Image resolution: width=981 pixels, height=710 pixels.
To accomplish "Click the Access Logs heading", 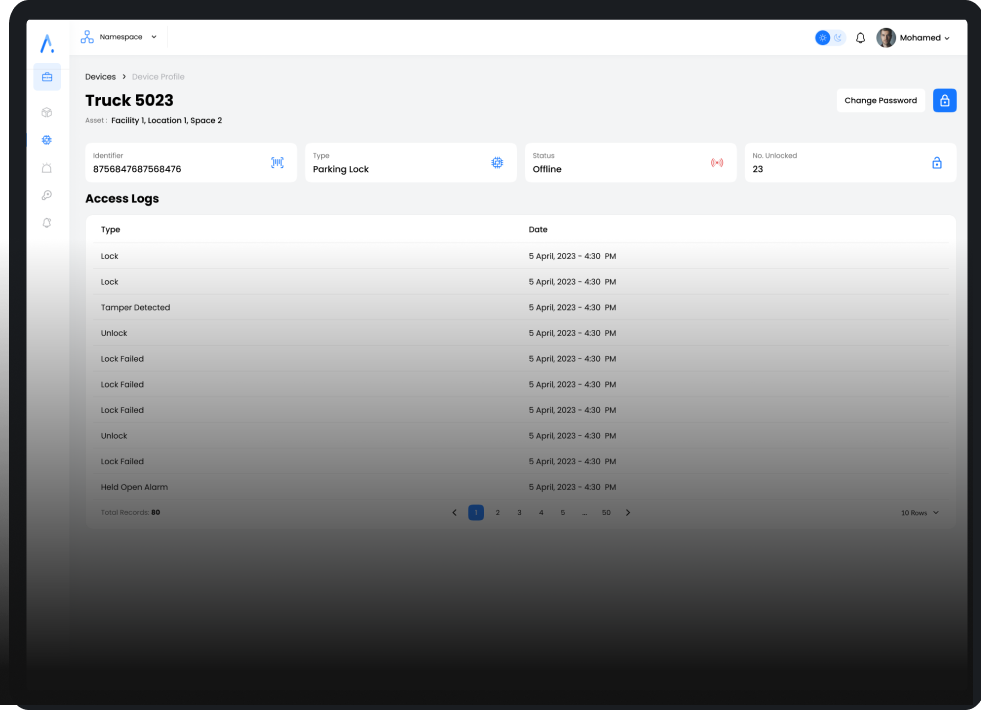I will pyautogui.click(x=122, y=198).
